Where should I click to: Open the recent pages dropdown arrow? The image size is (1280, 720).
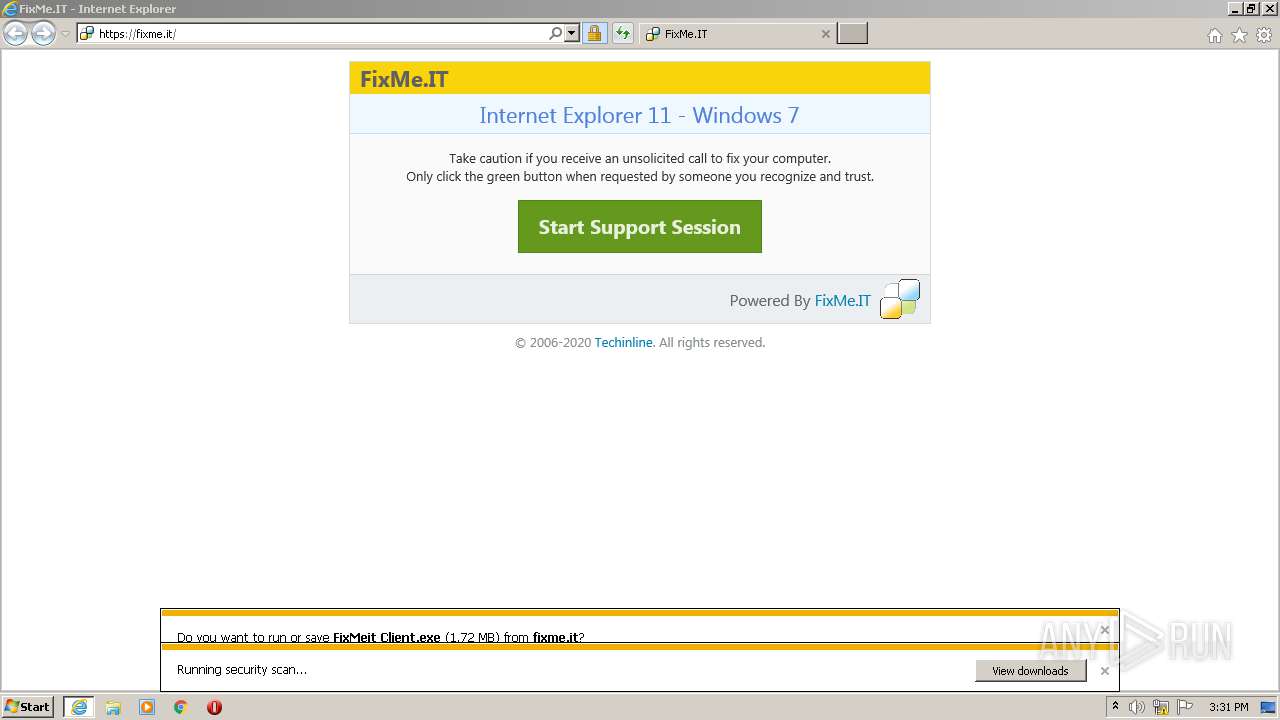pyautogui.click(x=65, y=34)
